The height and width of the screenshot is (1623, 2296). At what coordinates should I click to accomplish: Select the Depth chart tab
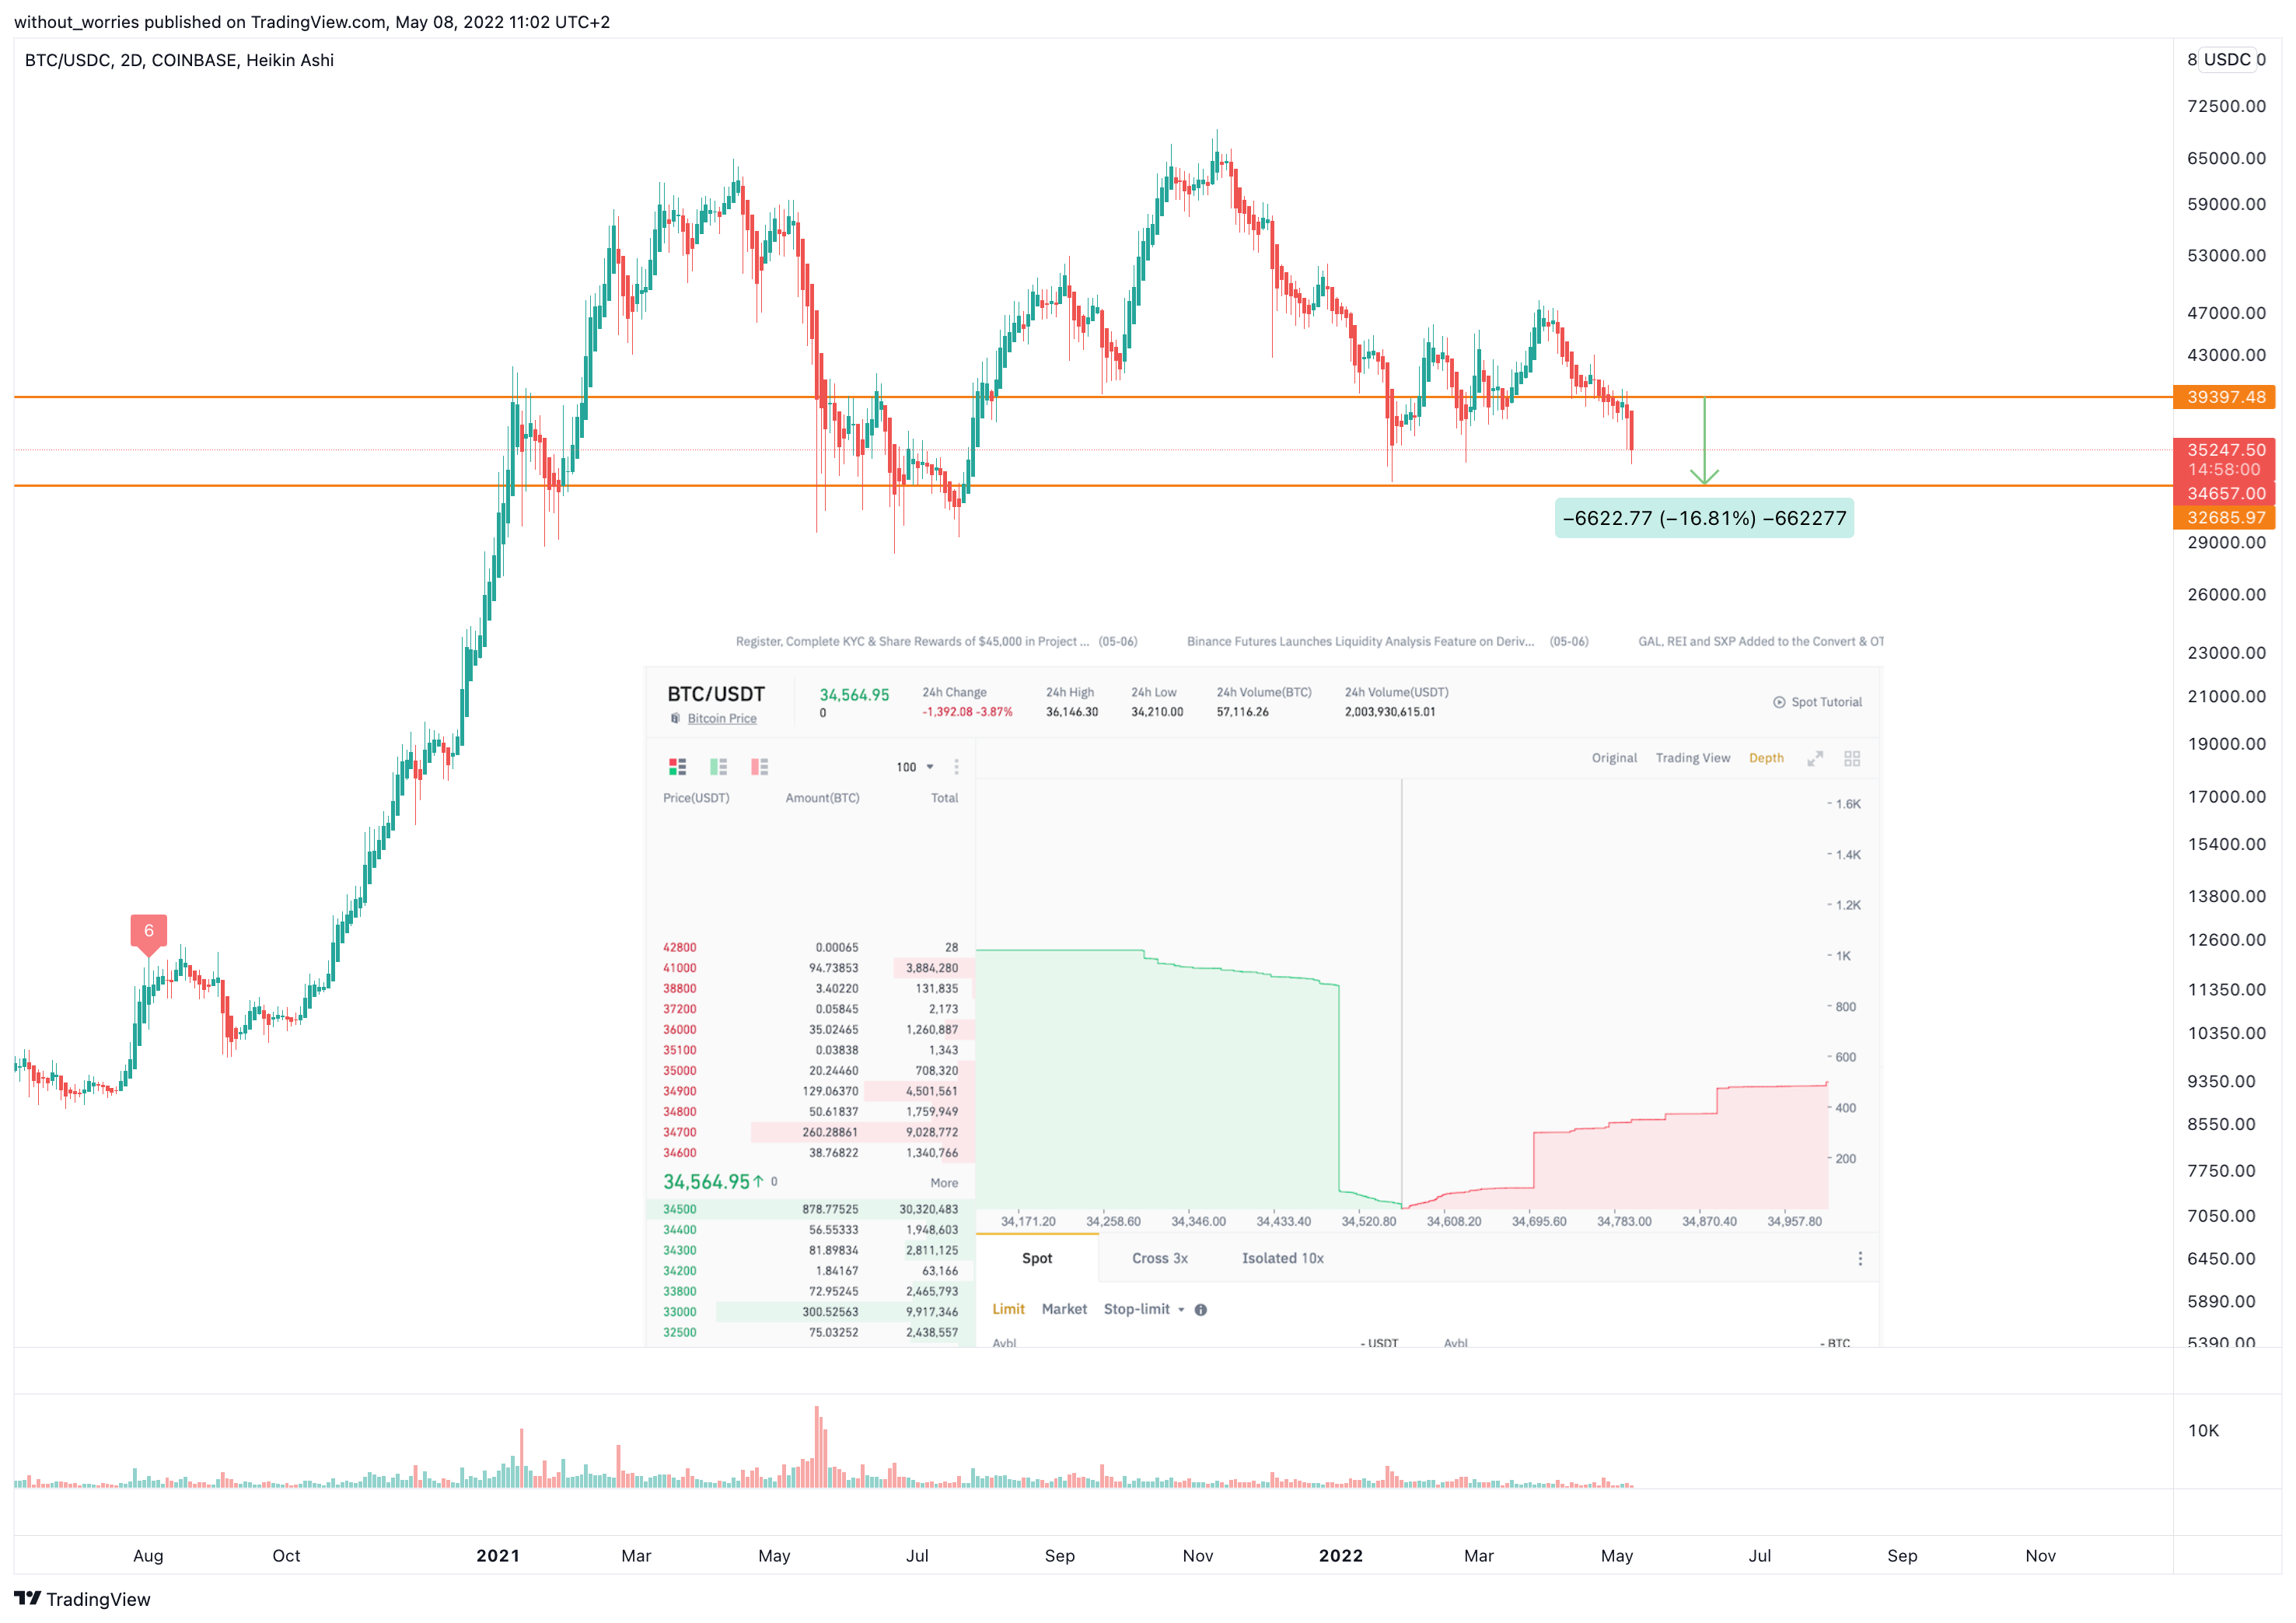point(1766,758)
